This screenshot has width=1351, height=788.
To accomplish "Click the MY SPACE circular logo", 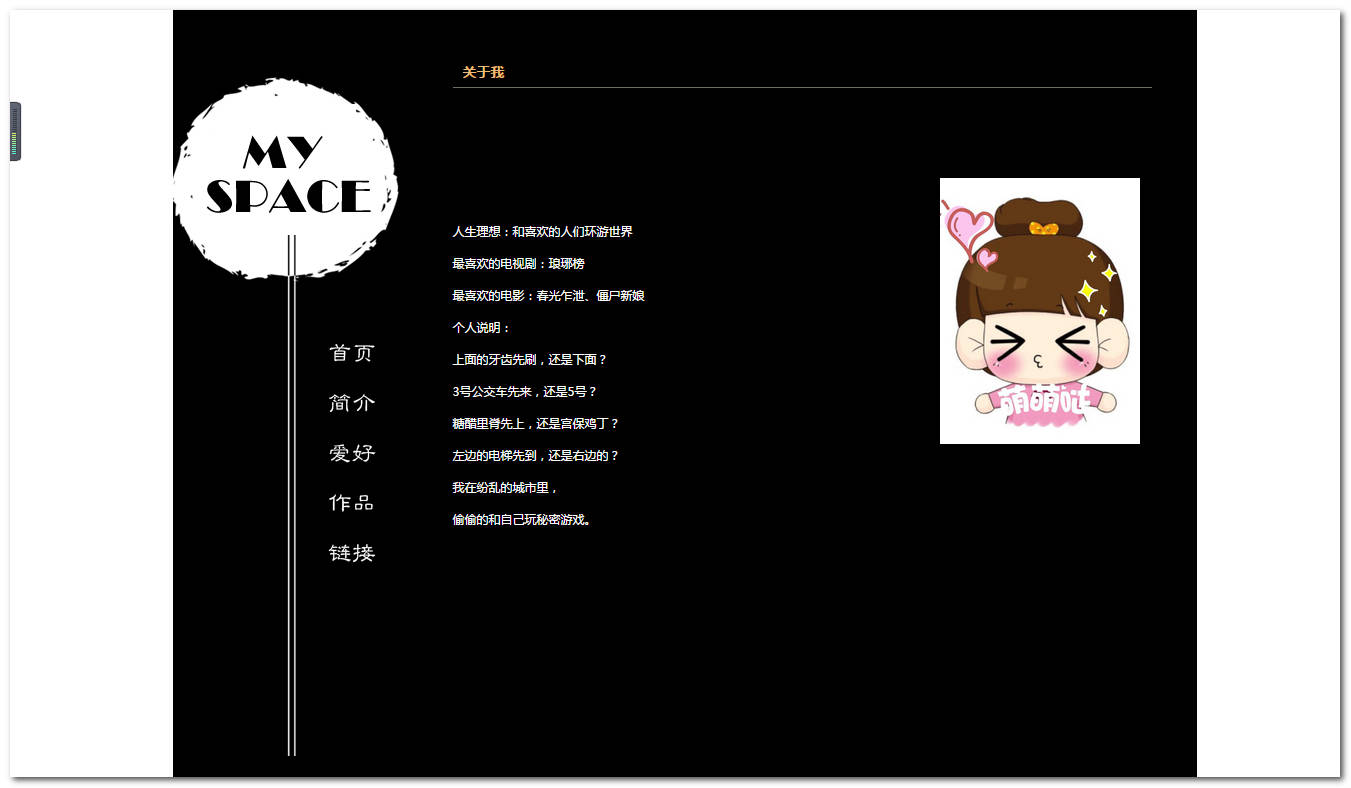I will coord(286,178).
